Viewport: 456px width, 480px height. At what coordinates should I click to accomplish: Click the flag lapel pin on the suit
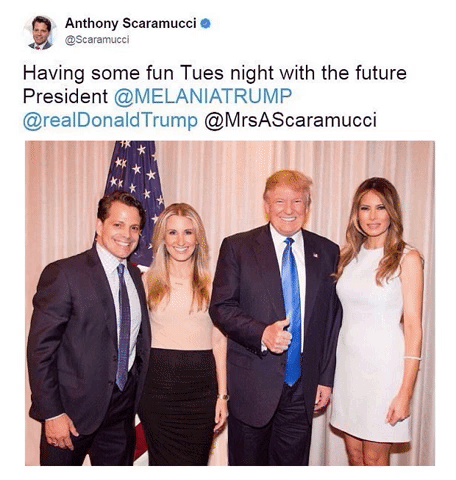coord(315,256)
